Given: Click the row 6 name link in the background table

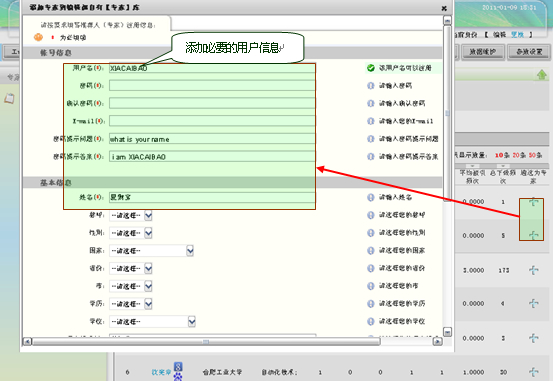Looking at the screenshot, I should (x=161, y=372).
